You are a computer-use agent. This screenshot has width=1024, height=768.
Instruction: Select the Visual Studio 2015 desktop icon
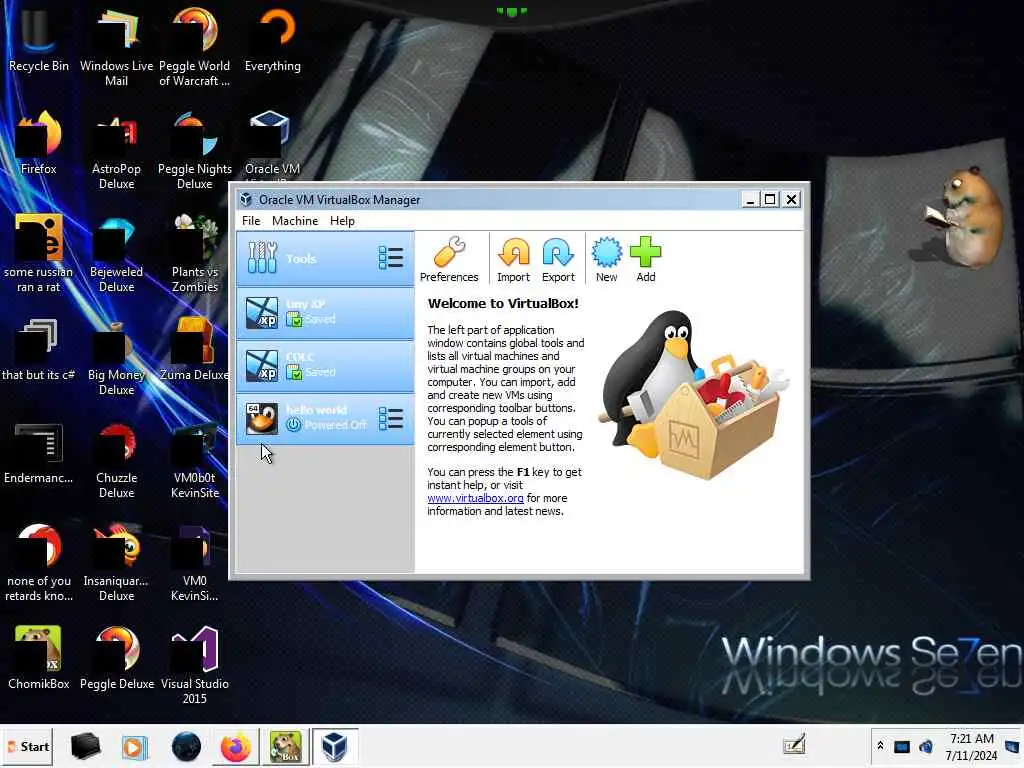click(x=195, y=665)
